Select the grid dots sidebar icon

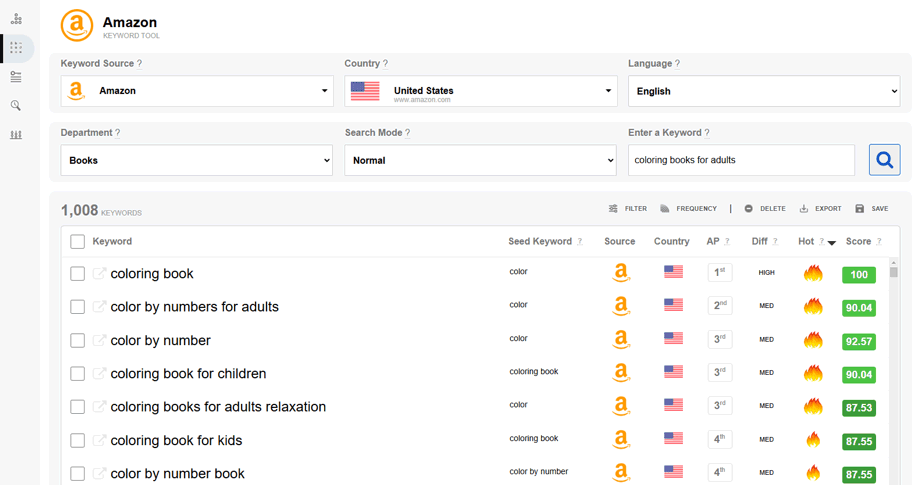tap(16, 48)
